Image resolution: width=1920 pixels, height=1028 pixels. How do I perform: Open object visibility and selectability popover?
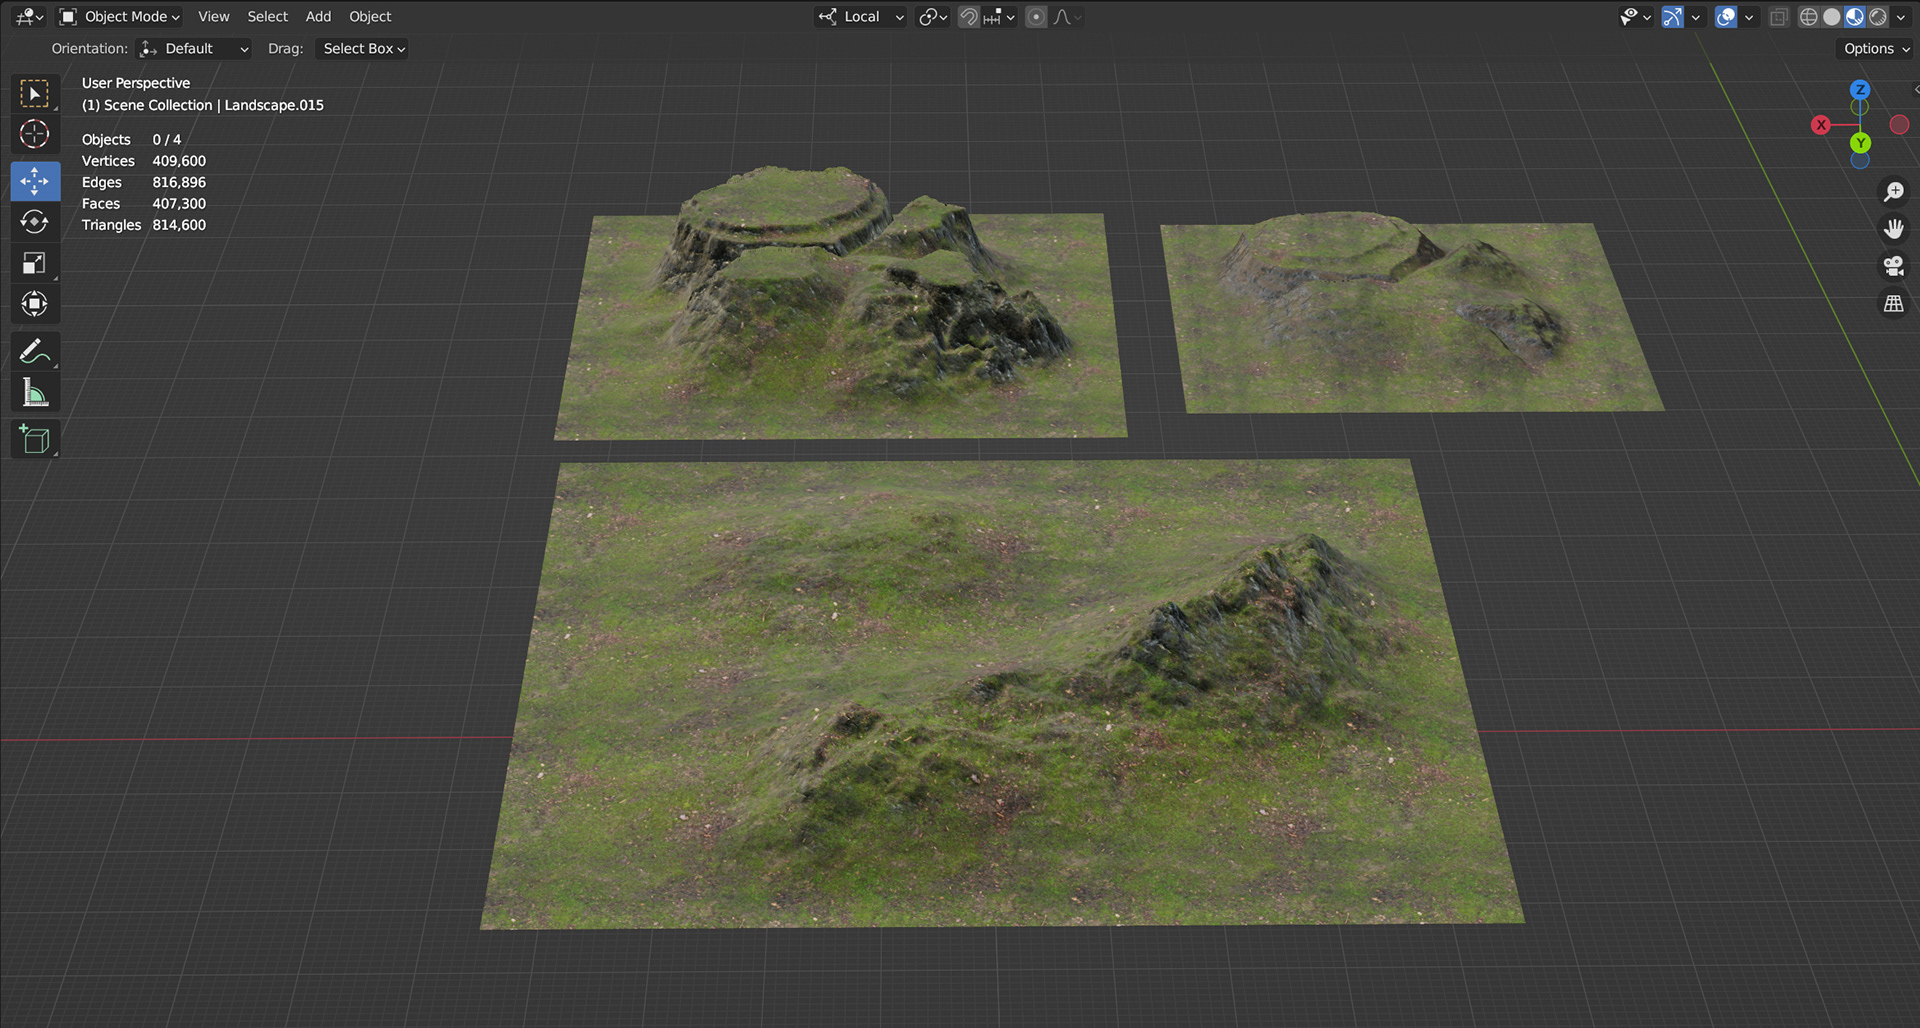pyautogui.click(x=1635, y=17)
